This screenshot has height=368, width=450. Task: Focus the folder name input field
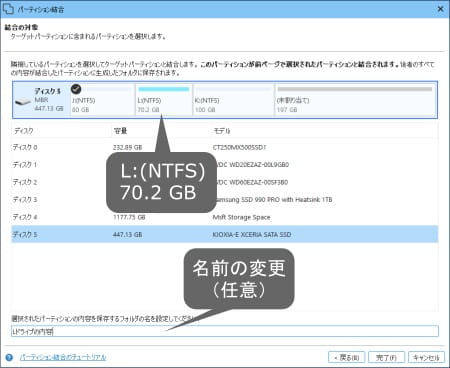click(x=225, y=331)
